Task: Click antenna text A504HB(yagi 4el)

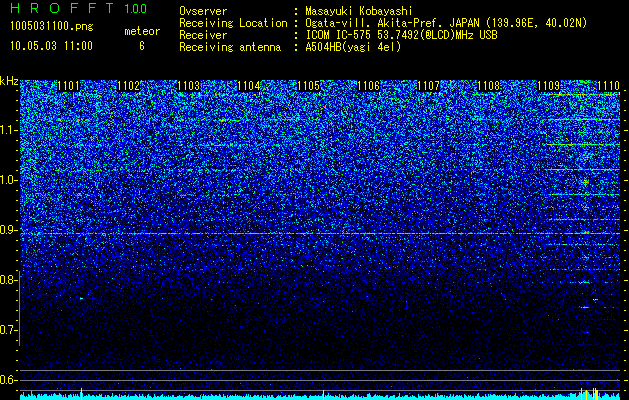Action: (353, 47)
